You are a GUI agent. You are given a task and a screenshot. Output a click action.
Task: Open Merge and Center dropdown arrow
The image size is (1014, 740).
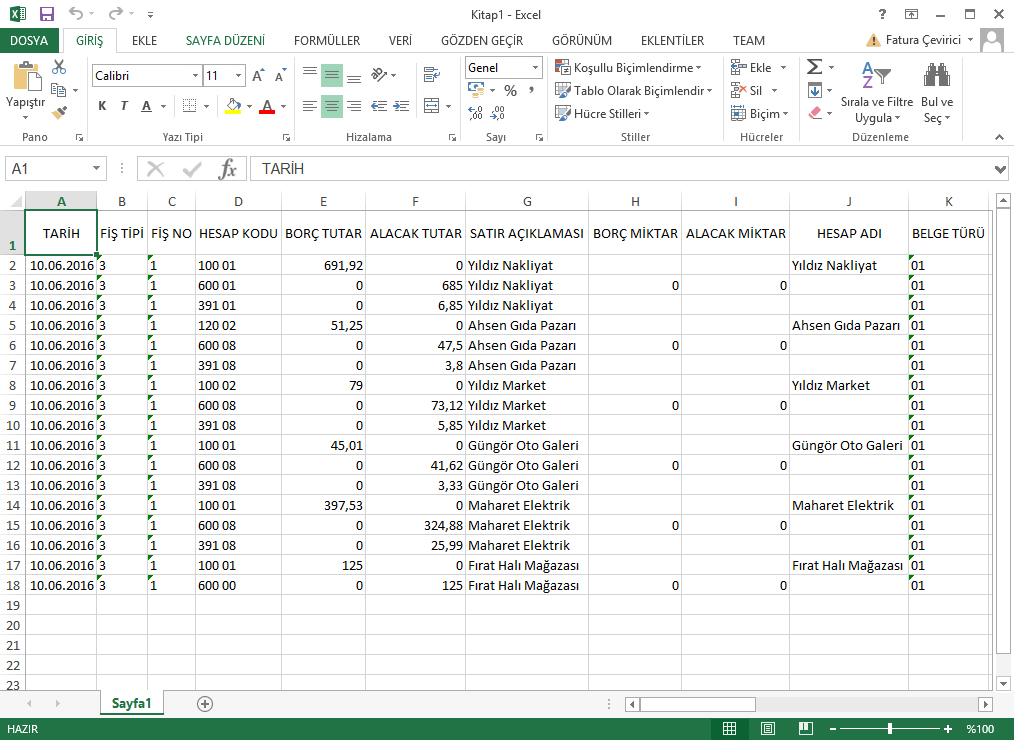tap(448, 106)
